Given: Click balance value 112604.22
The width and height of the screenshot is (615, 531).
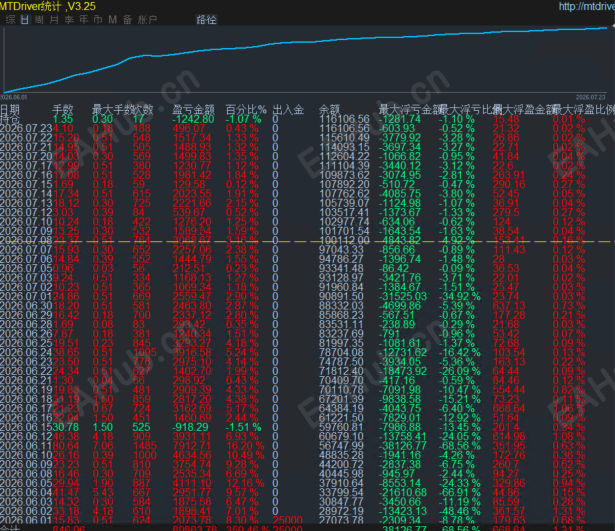Looking at the screenshot, I should pos(345,156).
